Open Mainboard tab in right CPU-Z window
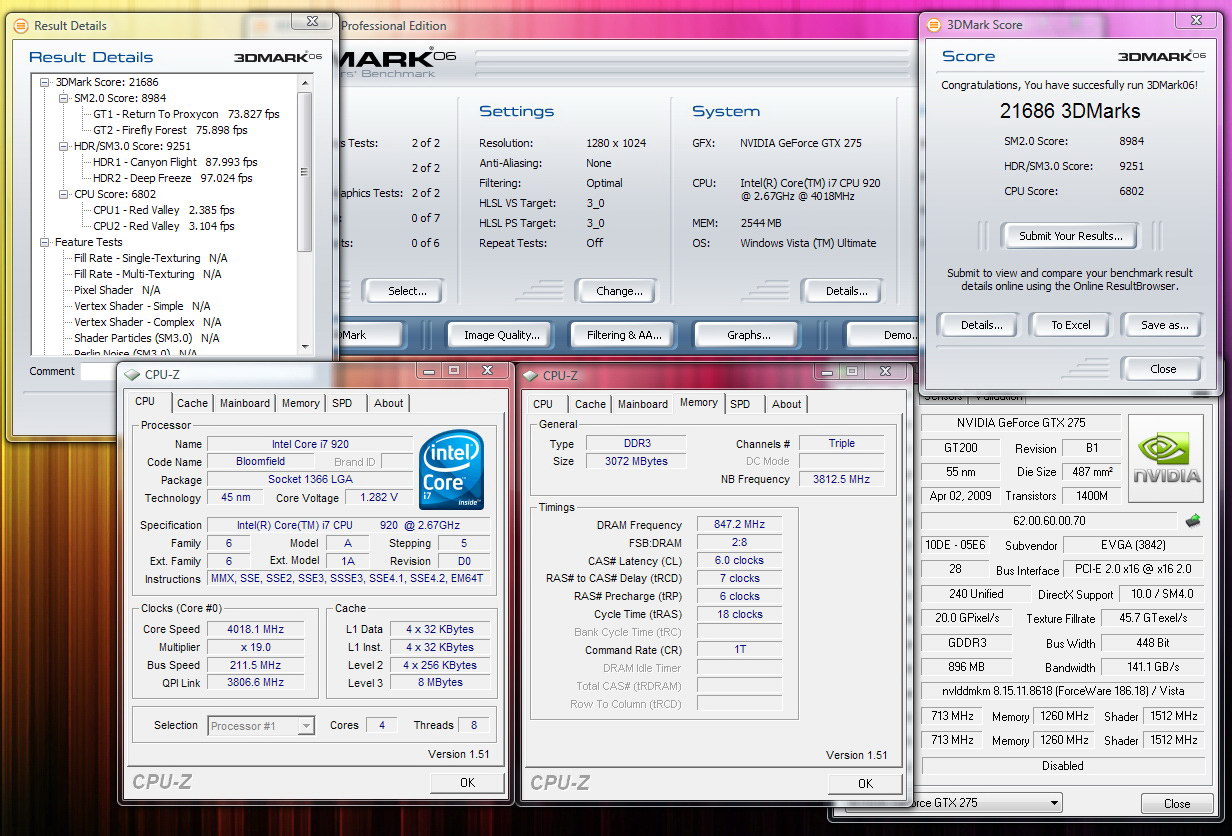This screenshot has width=1232, height=836. (643, 404)
